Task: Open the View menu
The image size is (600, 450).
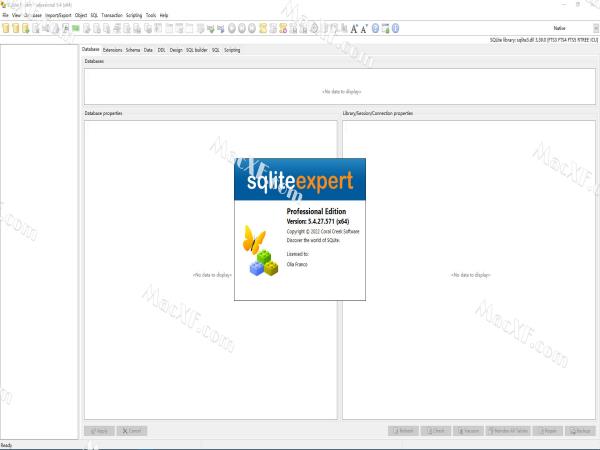Action: tap(16, 15)
